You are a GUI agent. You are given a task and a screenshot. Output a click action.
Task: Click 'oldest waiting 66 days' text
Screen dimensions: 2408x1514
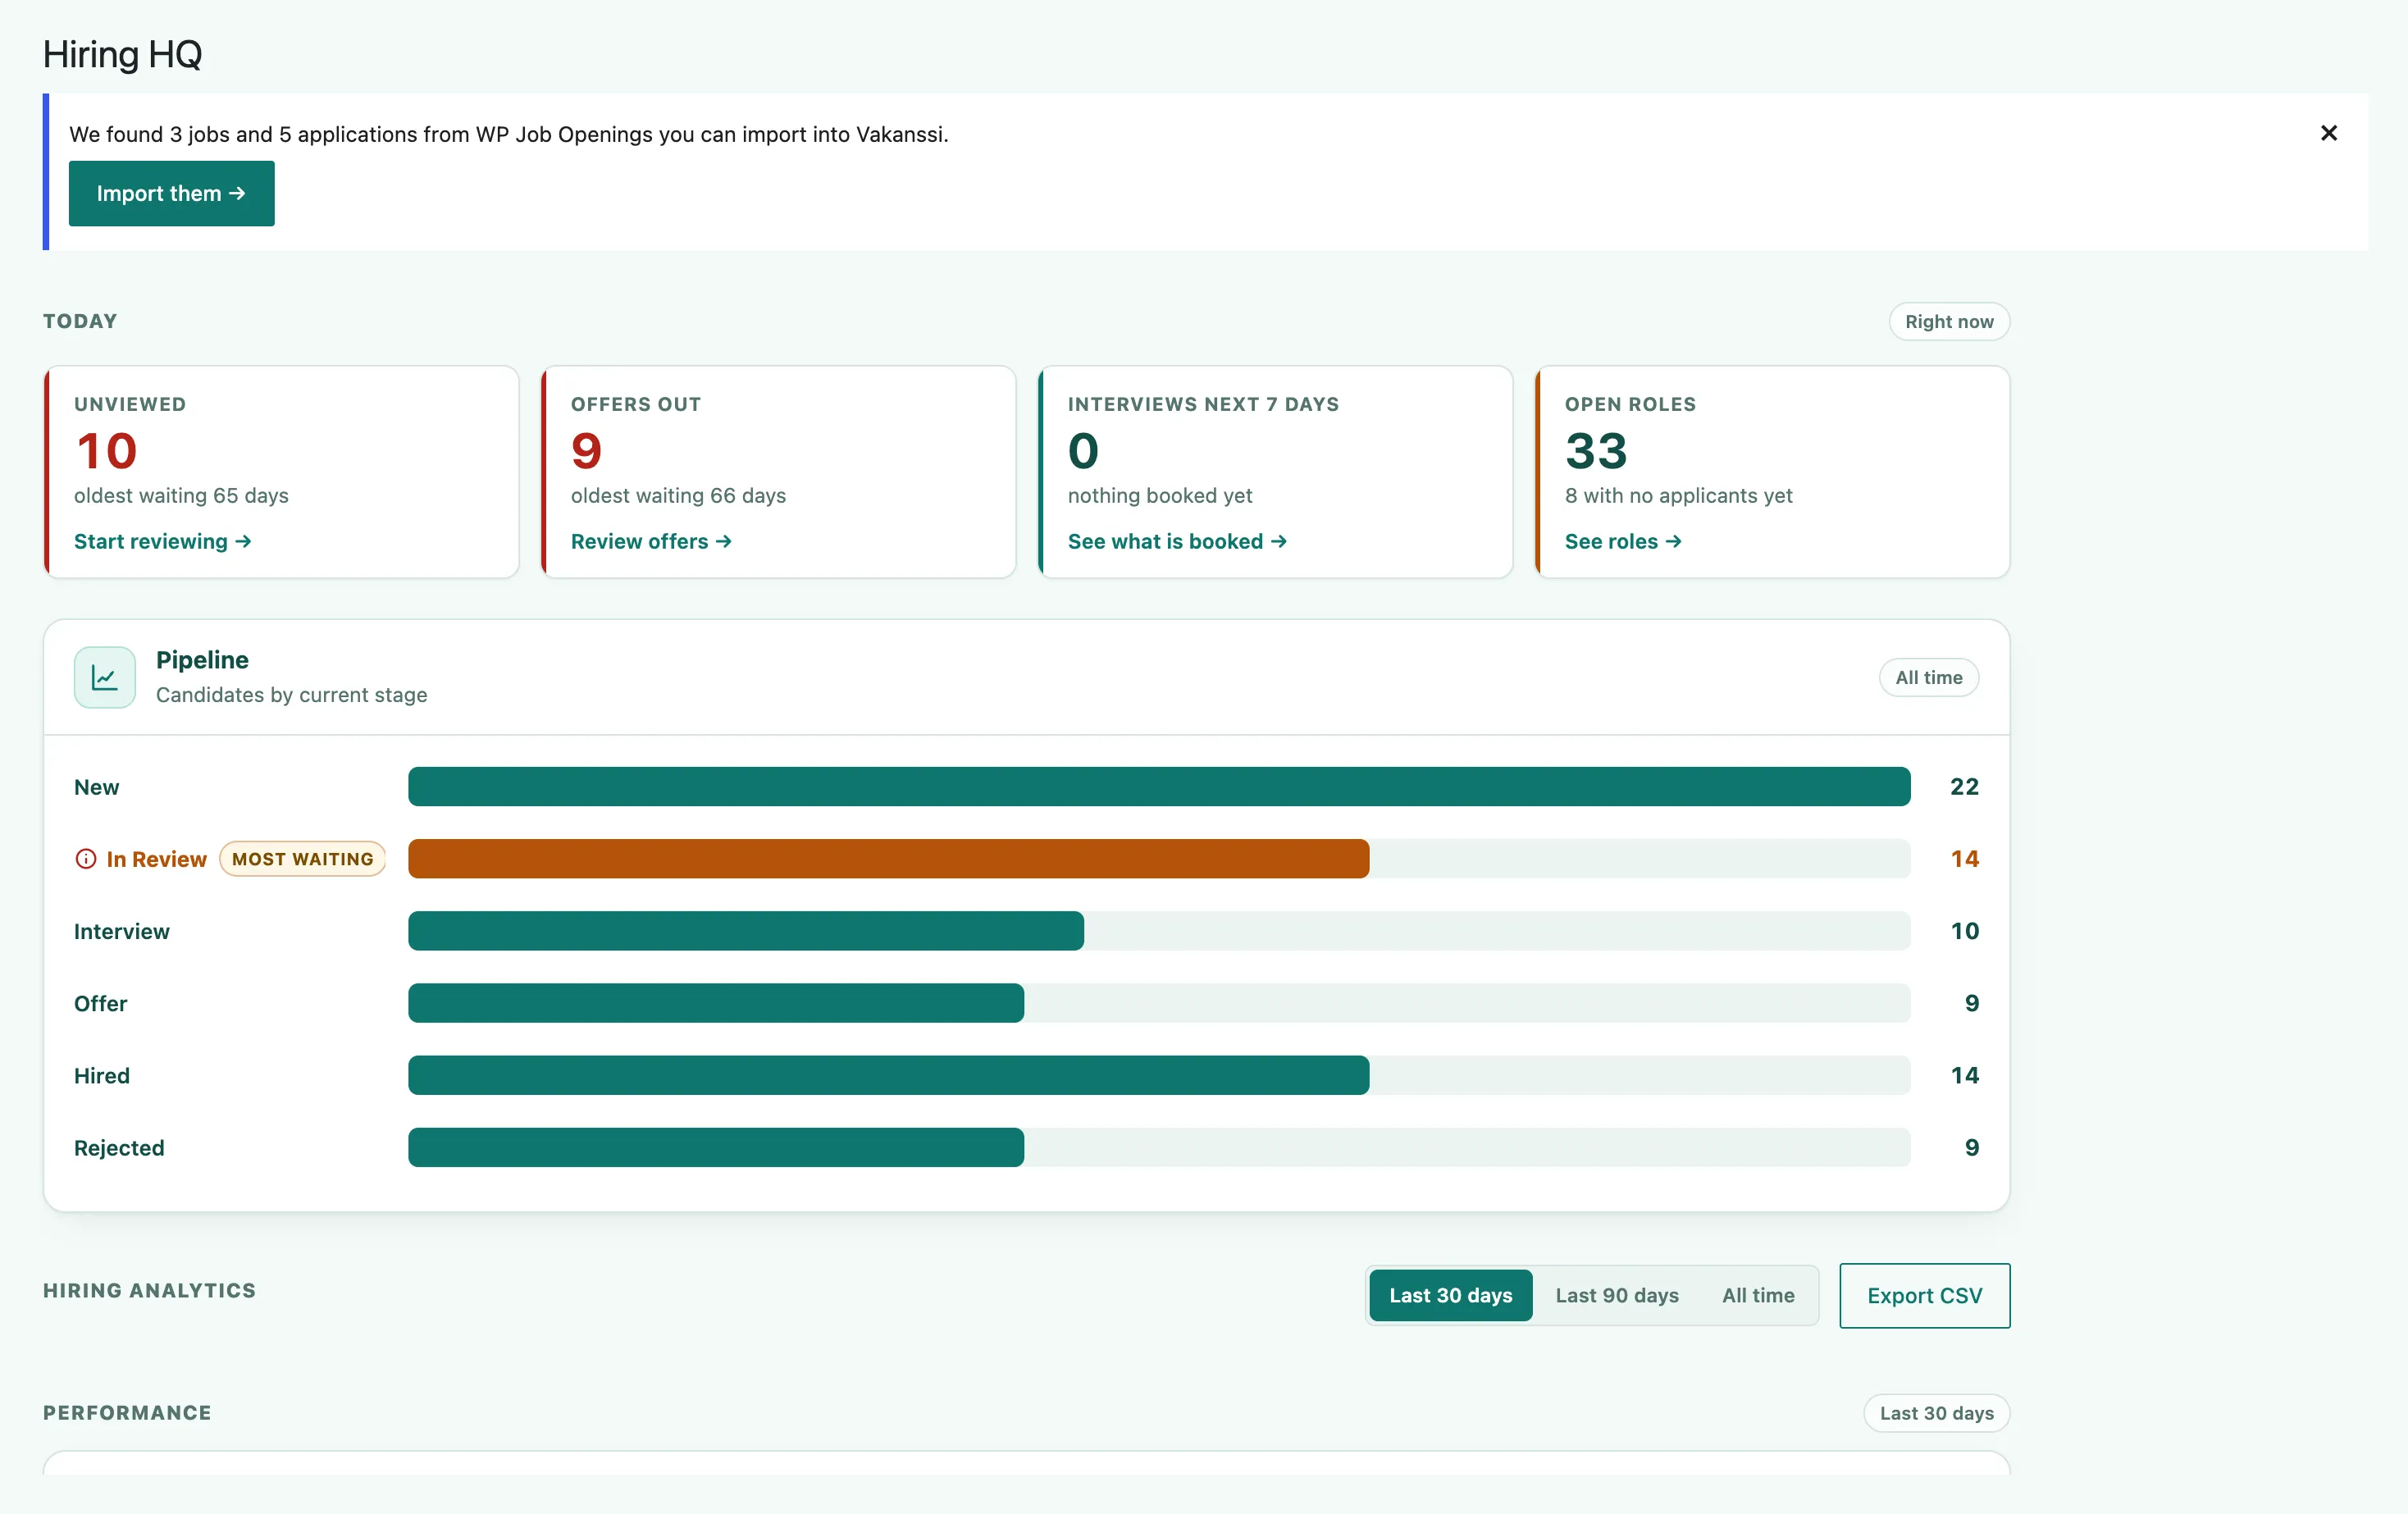click(x=679, y=496)
